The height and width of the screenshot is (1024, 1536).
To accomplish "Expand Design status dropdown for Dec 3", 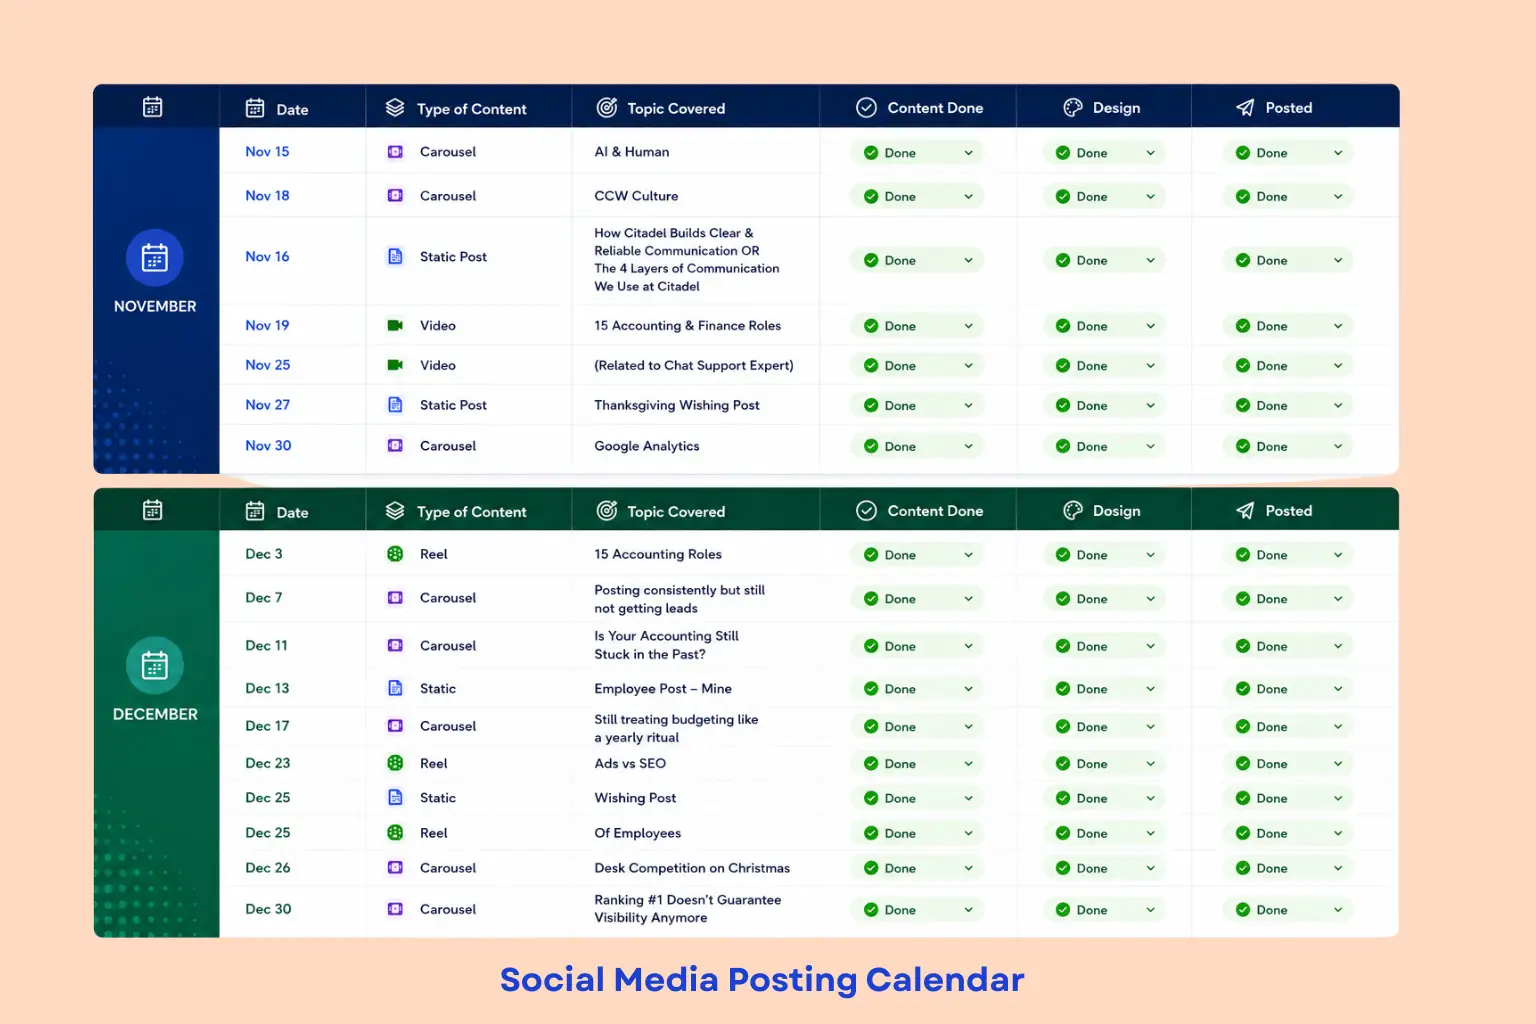I will click(x=1104, y=555).
